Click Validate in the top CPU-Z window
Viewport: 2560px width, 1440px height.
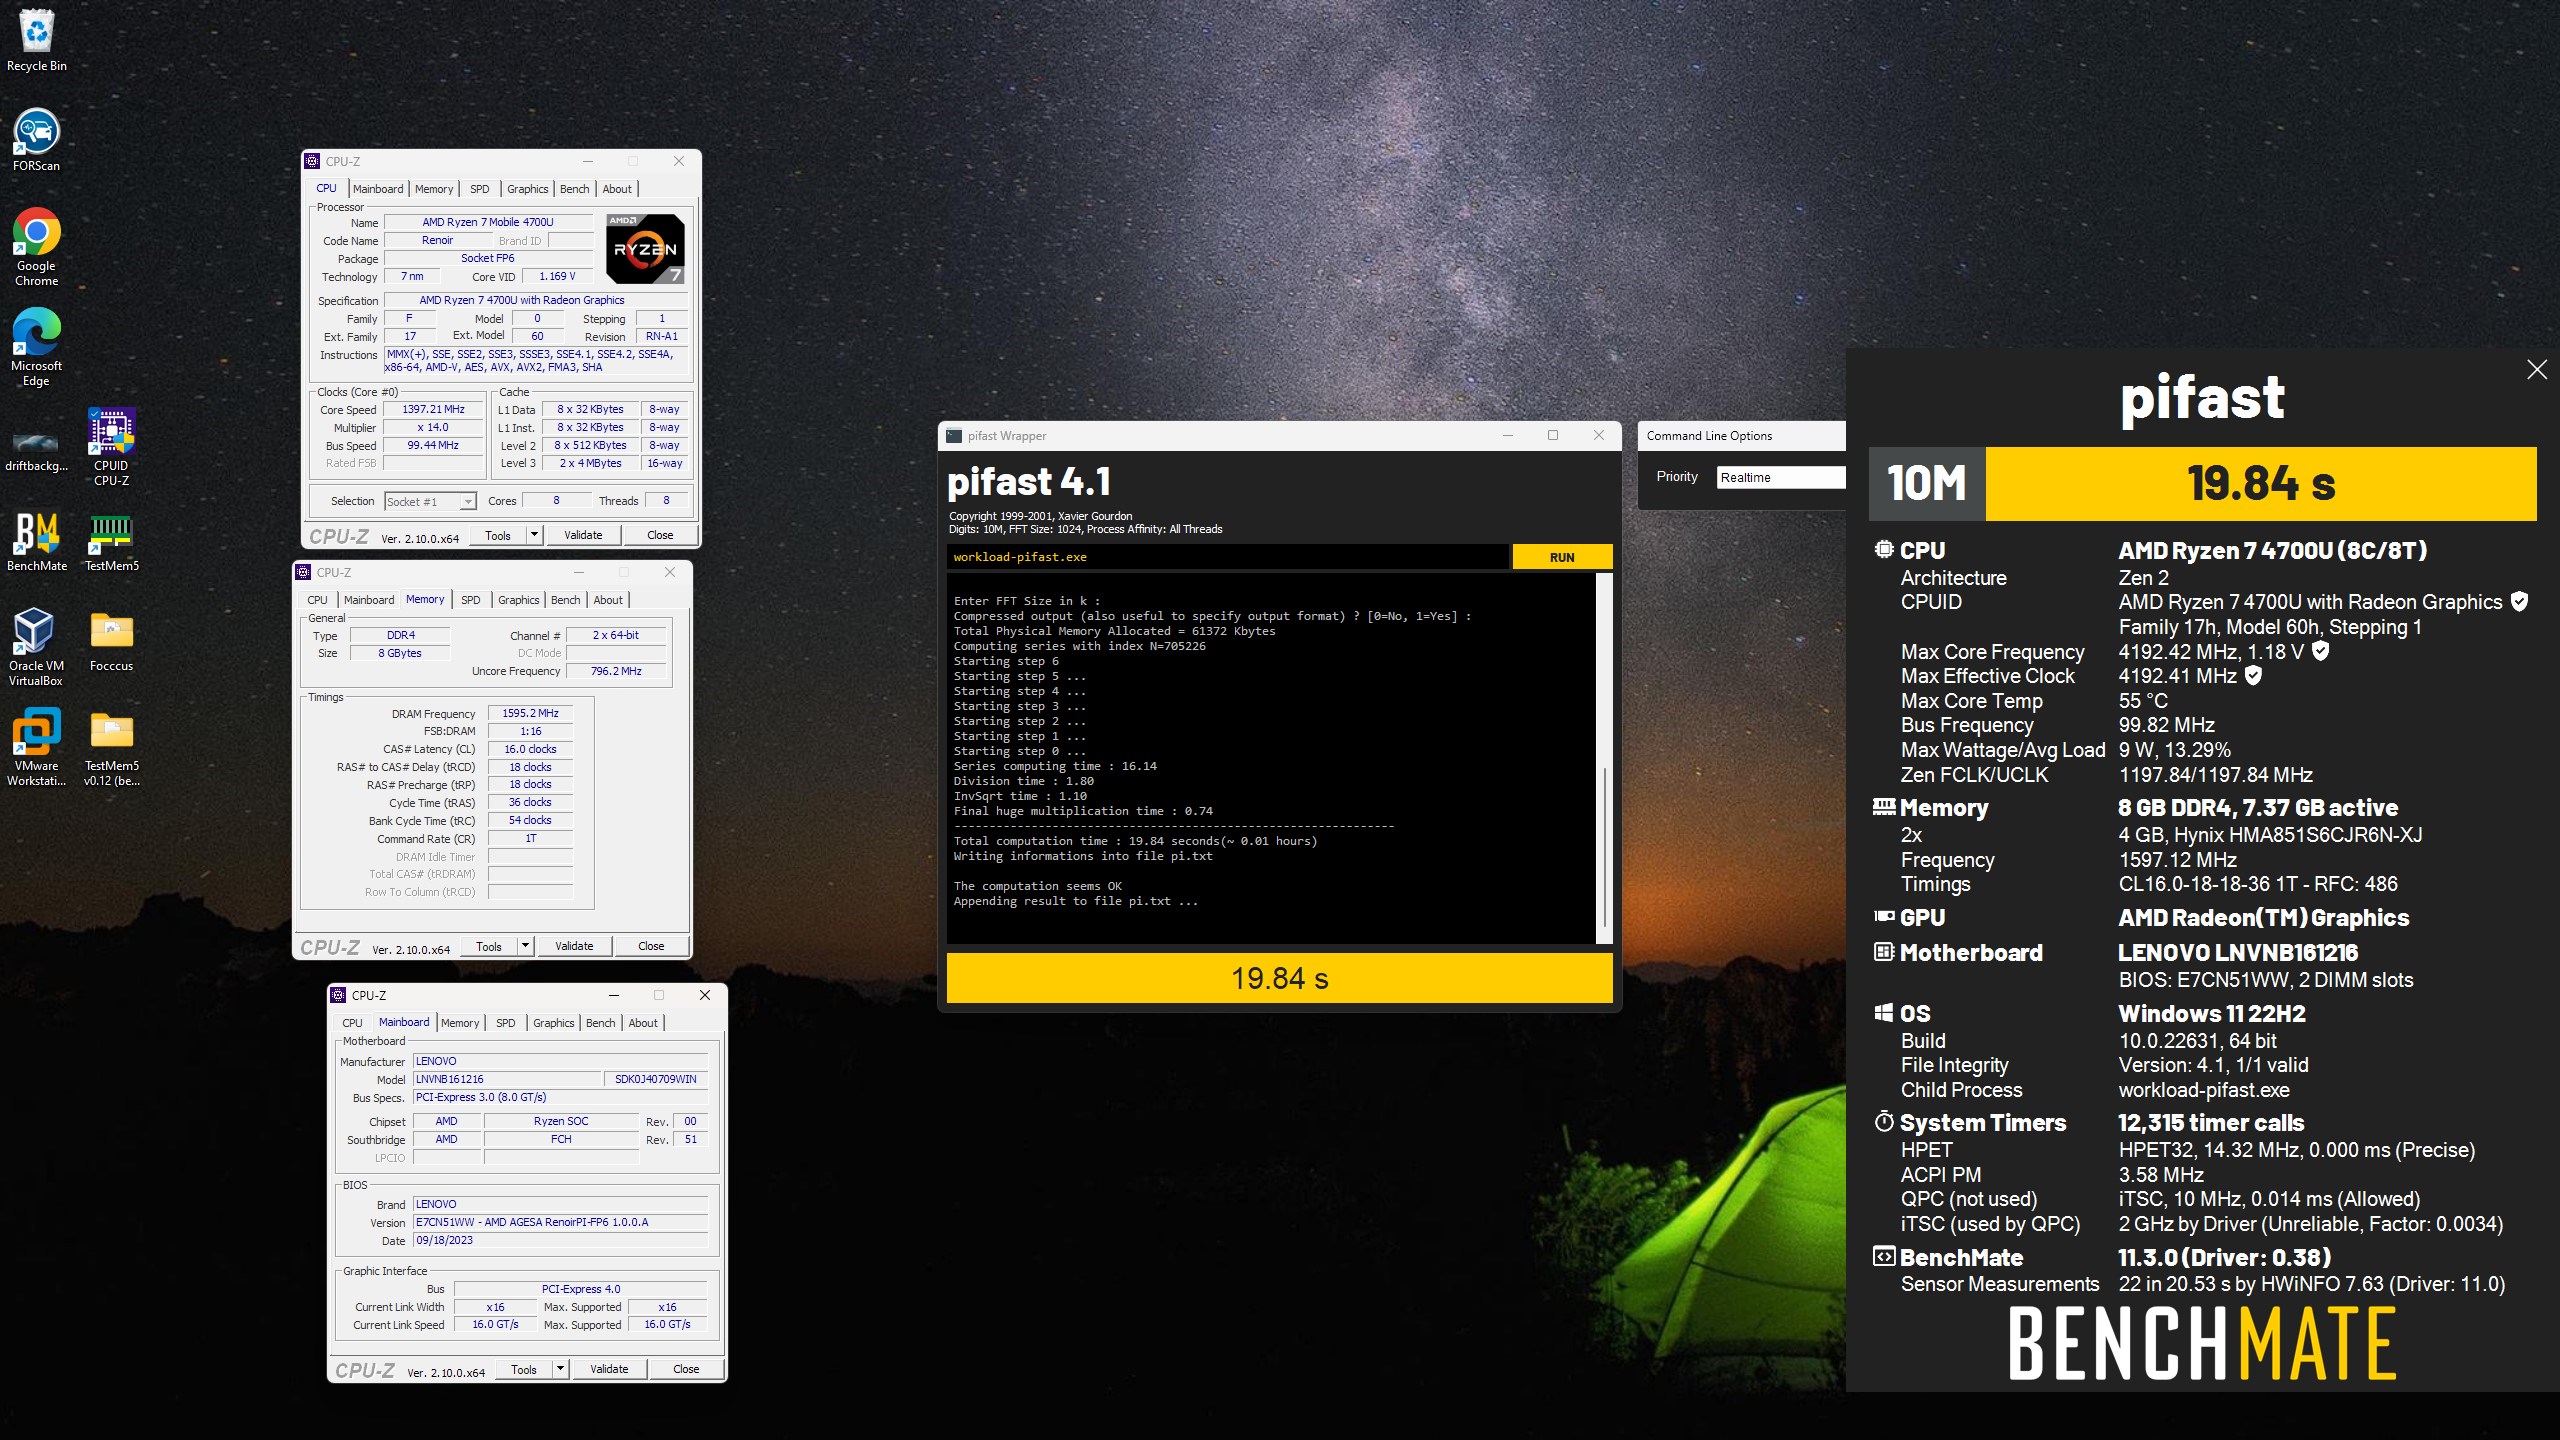tap(583, 535)
